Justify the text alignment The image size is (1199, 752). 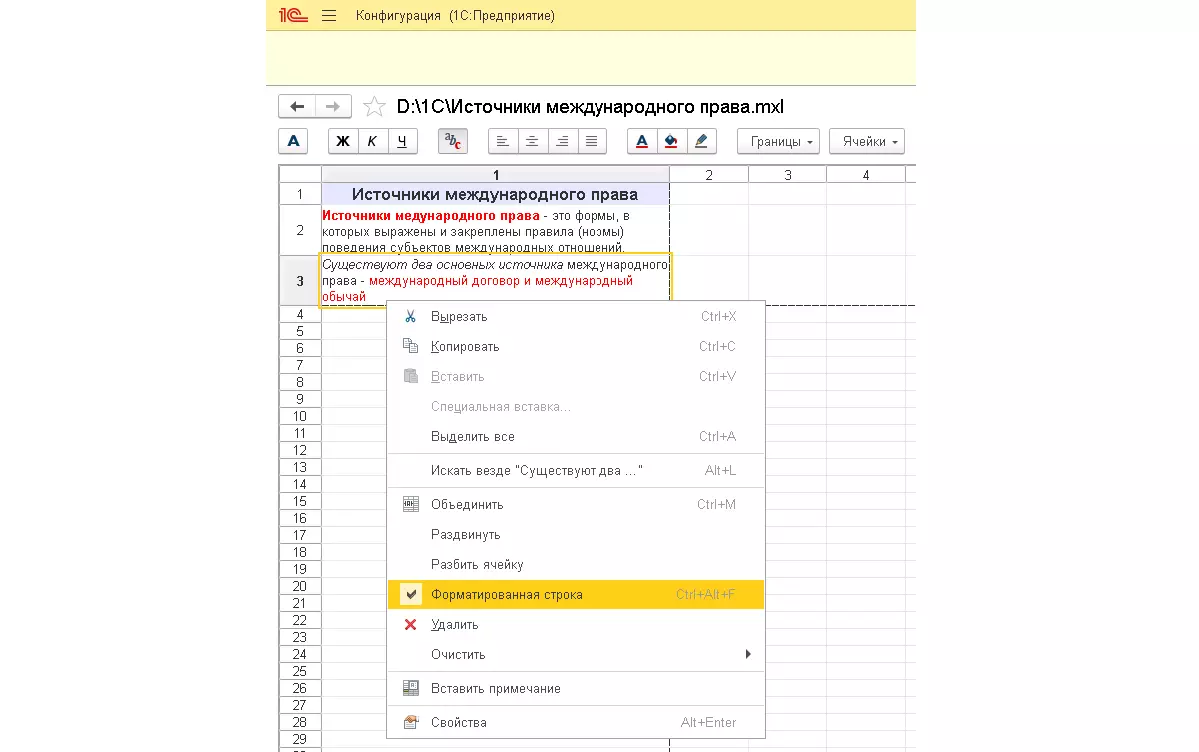coord(591,141)
